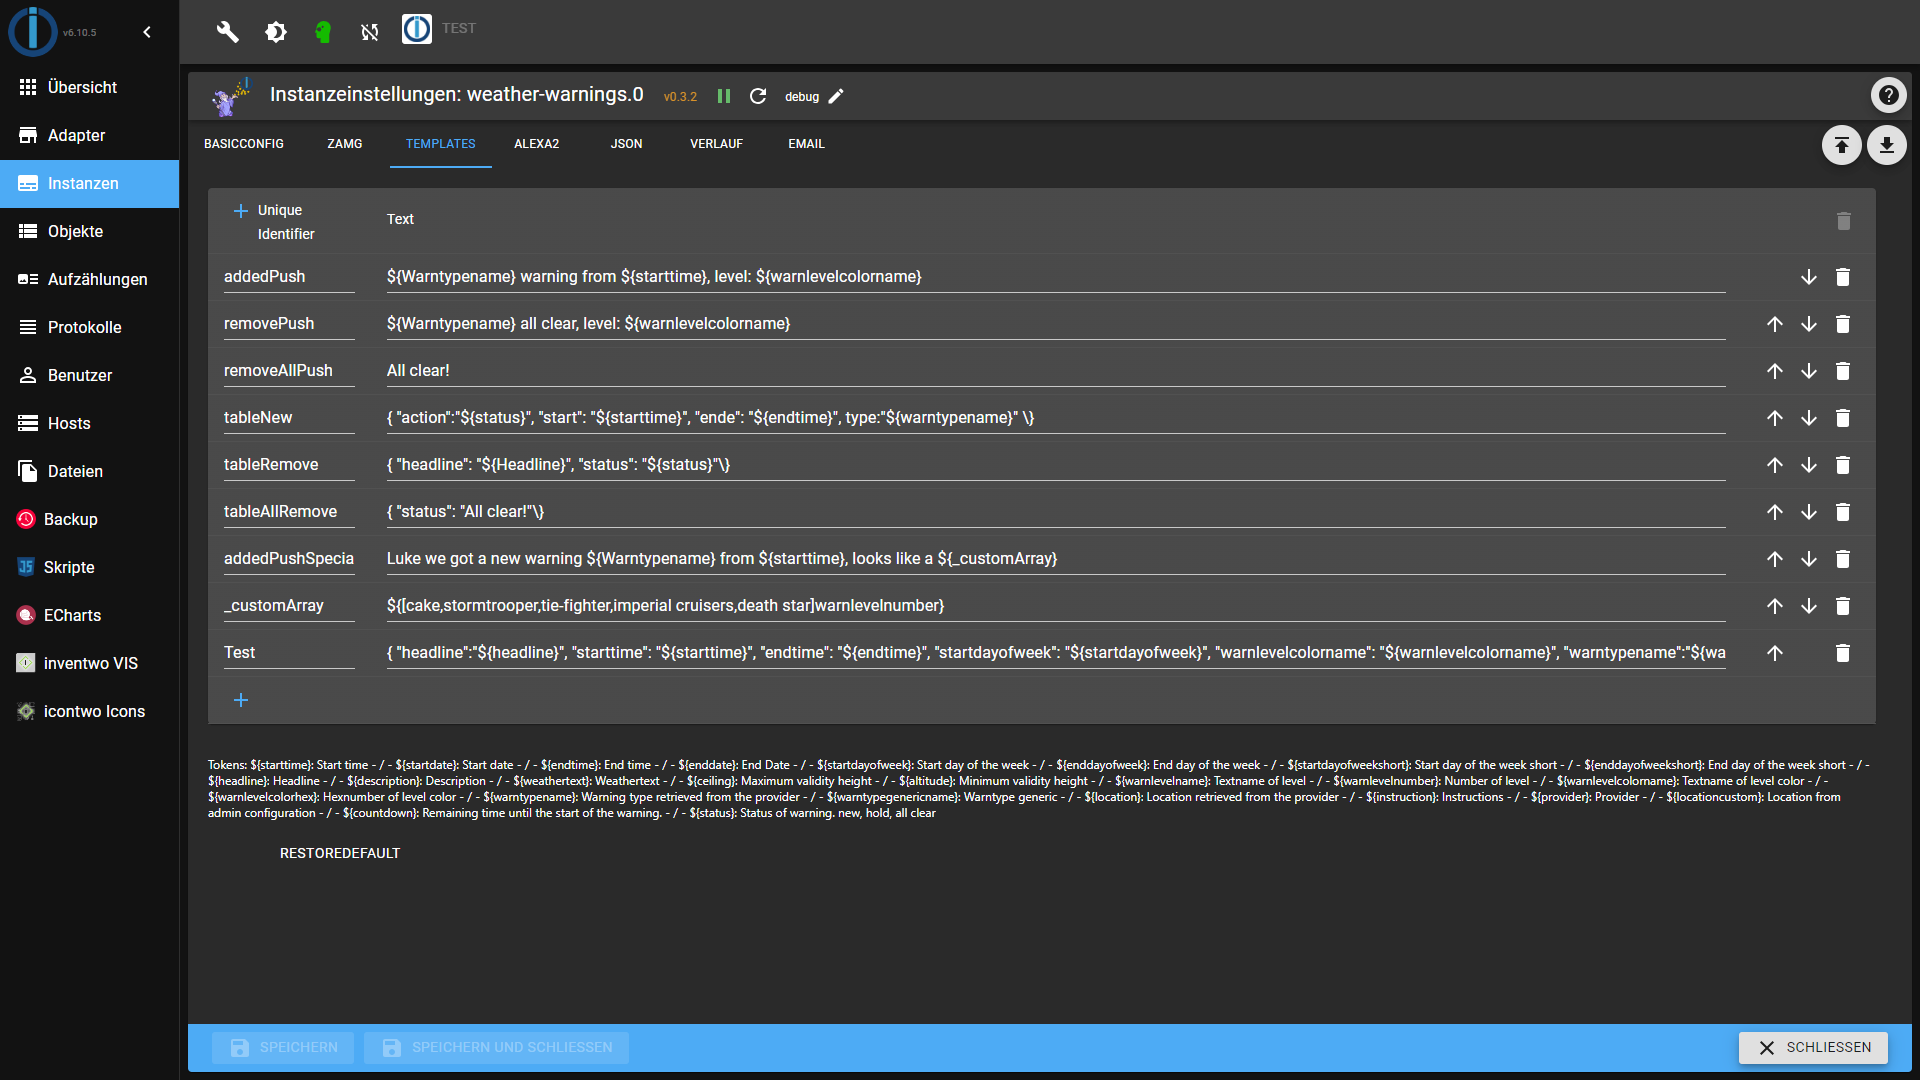Delete all rows with header trash icon

(x=1843, y=221)
